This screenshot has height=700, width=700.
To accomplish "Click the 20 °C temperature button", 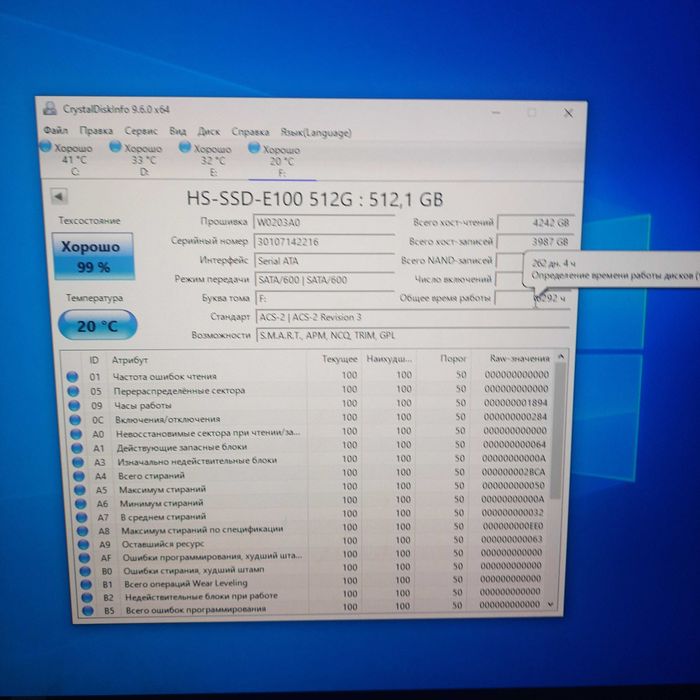I will 97,325.
